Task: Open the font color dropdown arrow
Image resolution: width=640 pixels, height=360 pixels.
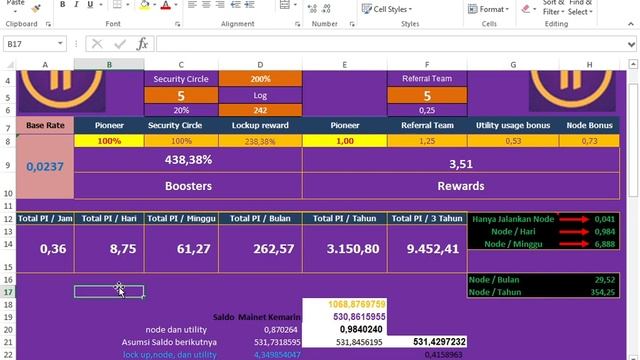Action: coord(176,4)
